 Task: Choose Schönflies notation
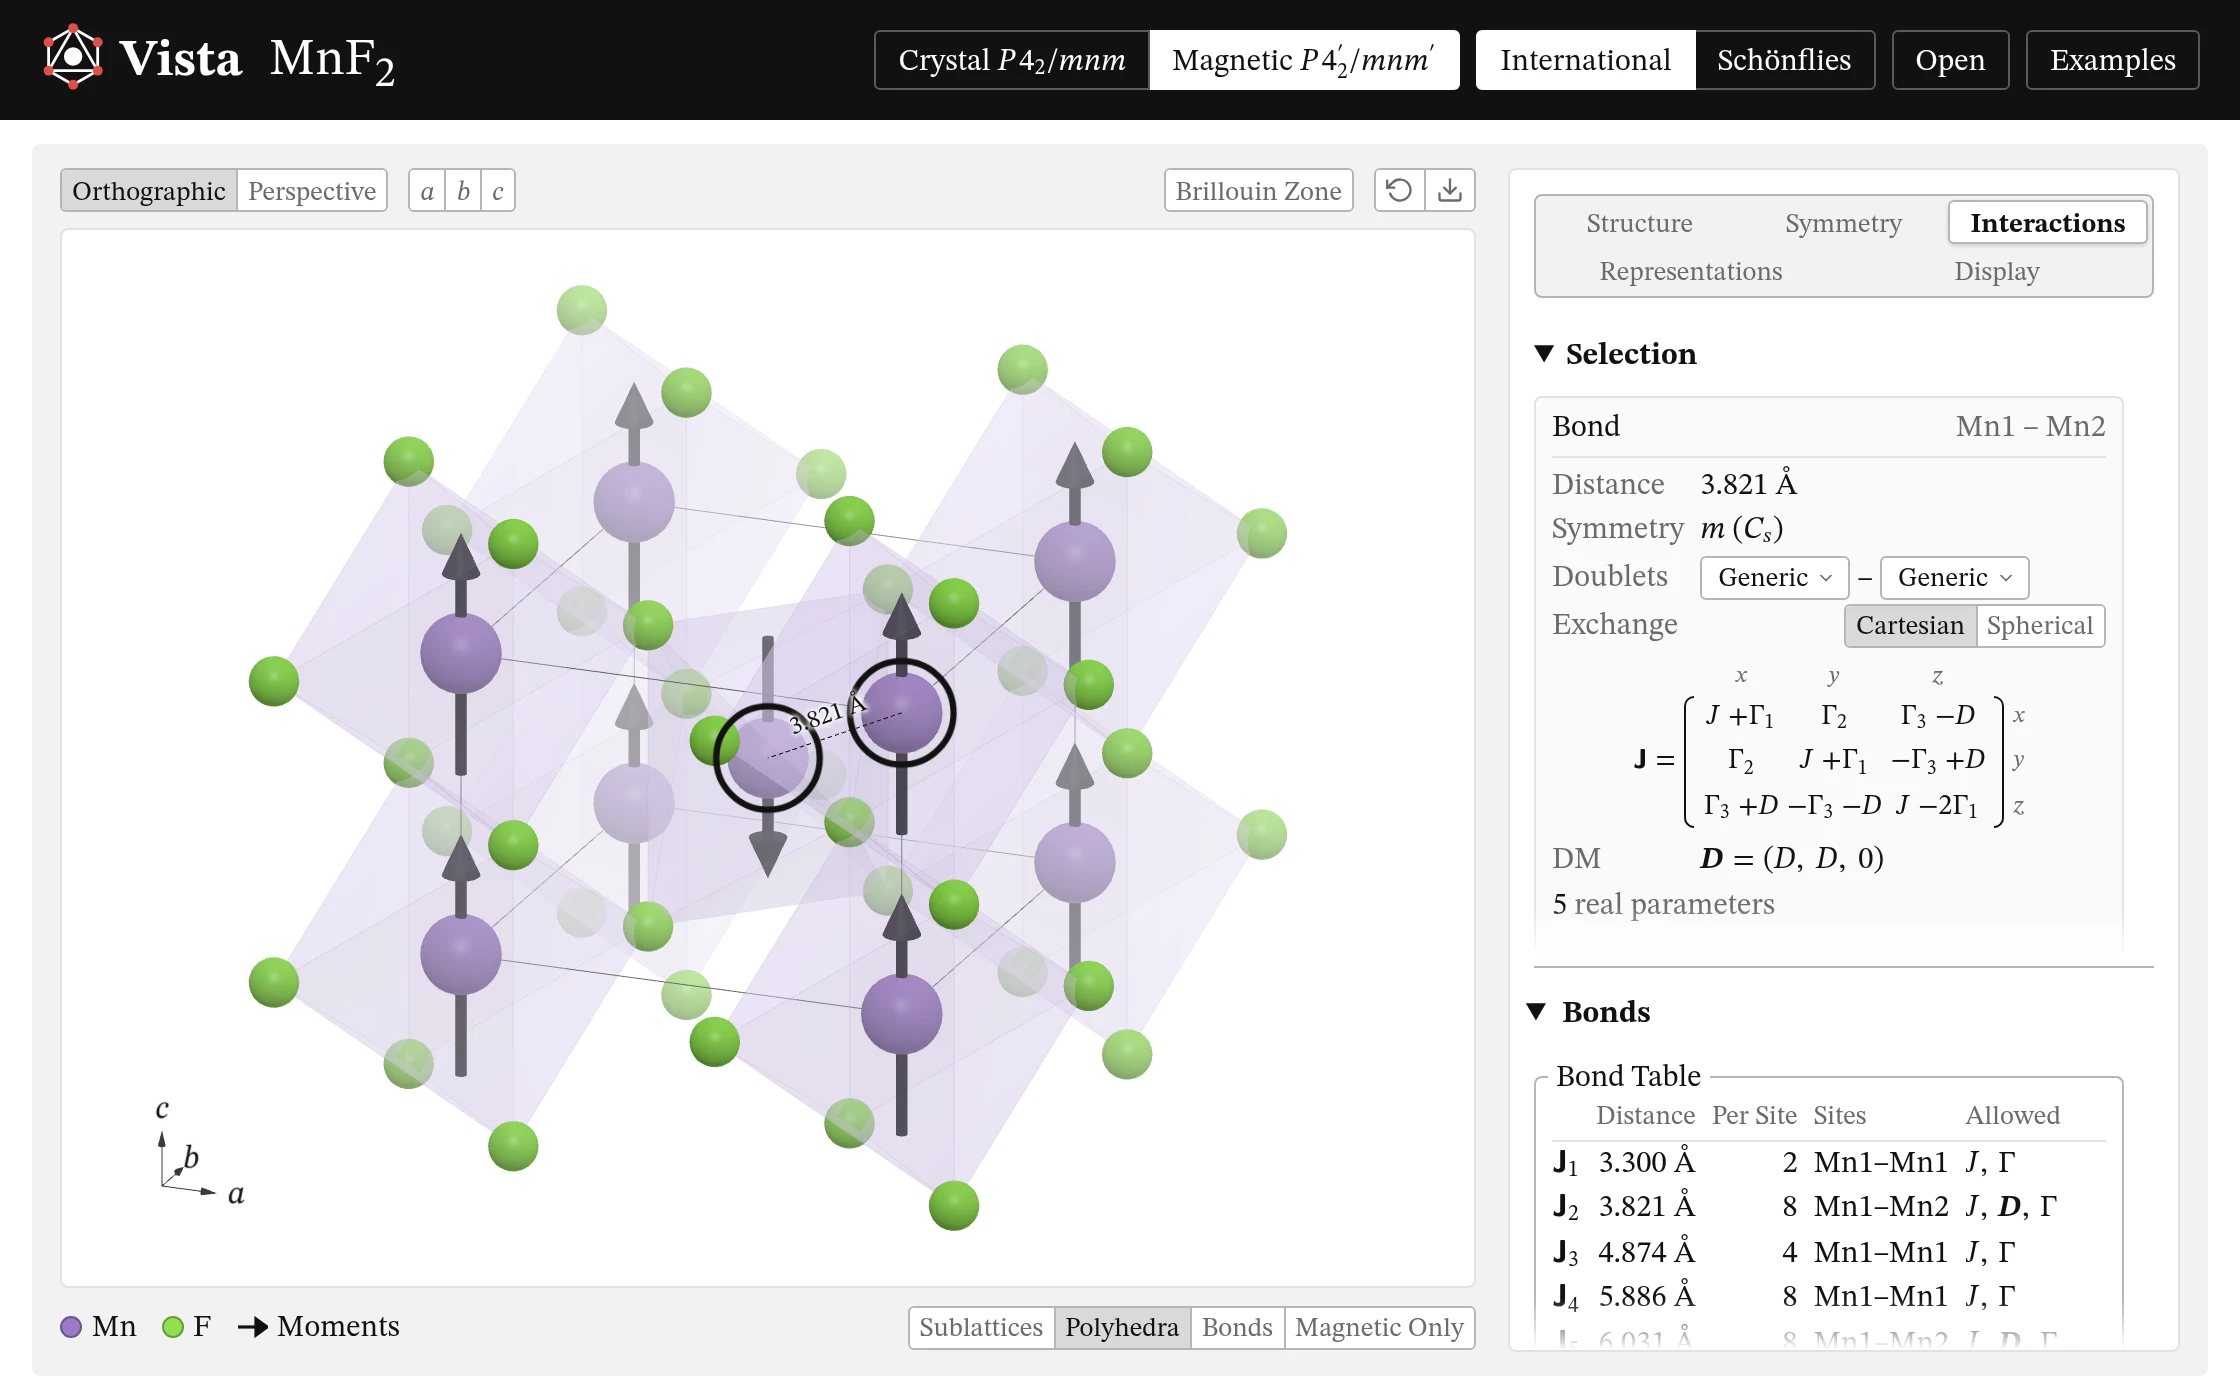(x=1784, y=60)
